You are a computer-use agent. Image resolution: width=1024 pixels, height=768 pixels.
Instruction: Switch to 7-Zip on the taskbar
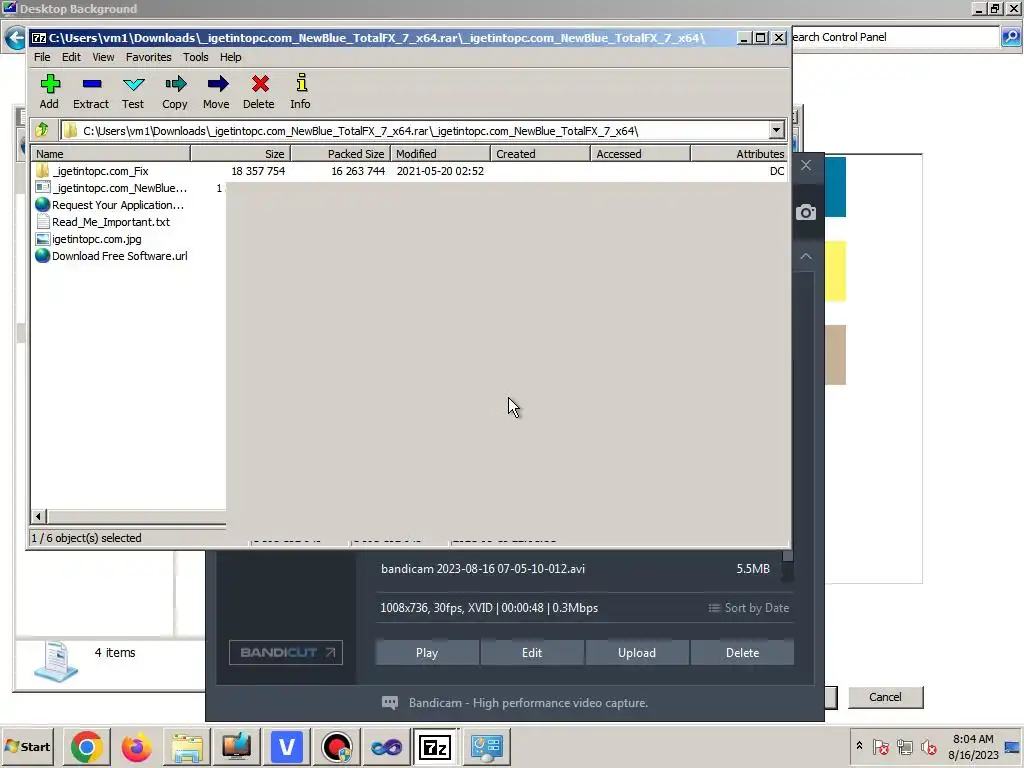tap(436, 747)
